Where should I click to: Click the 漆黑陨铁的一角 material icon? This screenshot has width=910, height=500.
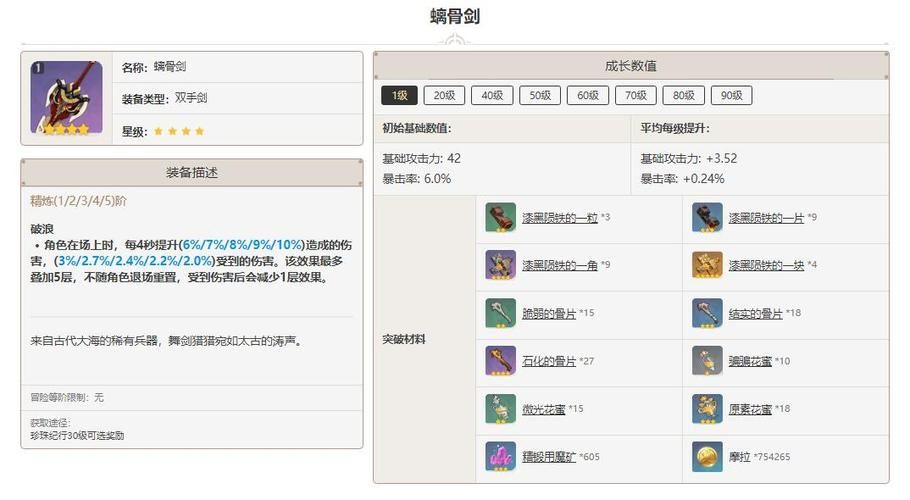pos(500,265)
